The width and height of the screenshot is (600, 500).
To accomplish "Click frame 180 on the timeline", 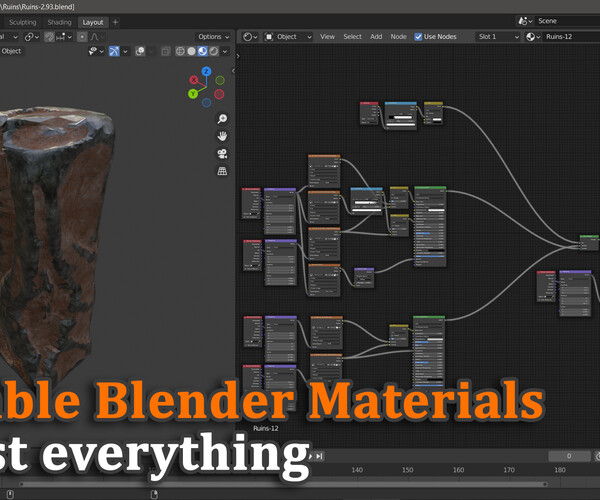I will pos(560,470).
